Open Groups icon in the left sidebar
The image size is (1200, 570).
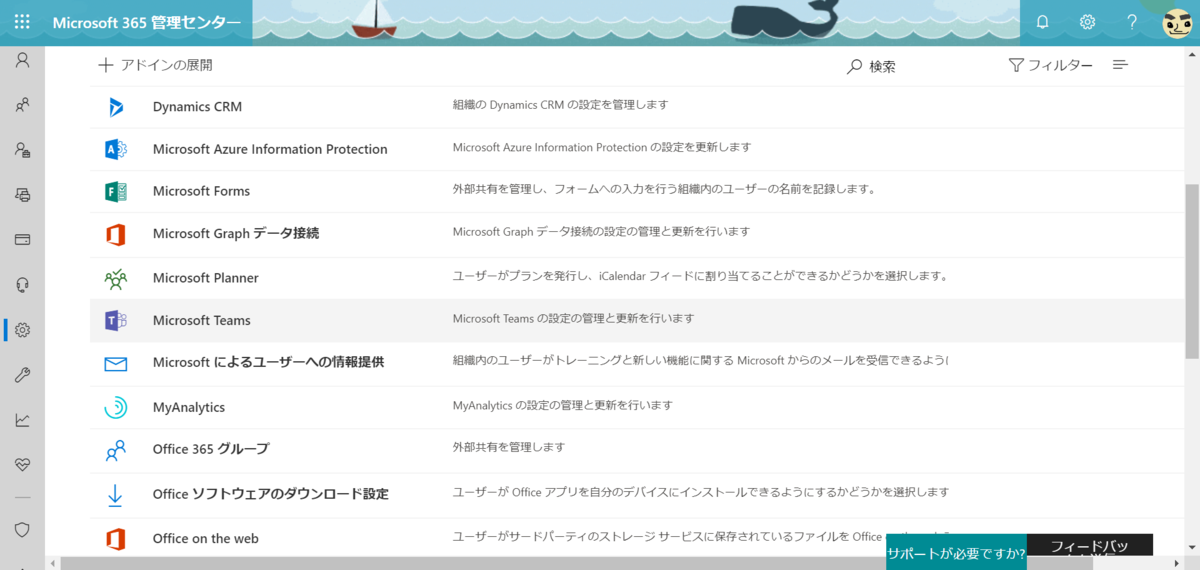(22, 103)
